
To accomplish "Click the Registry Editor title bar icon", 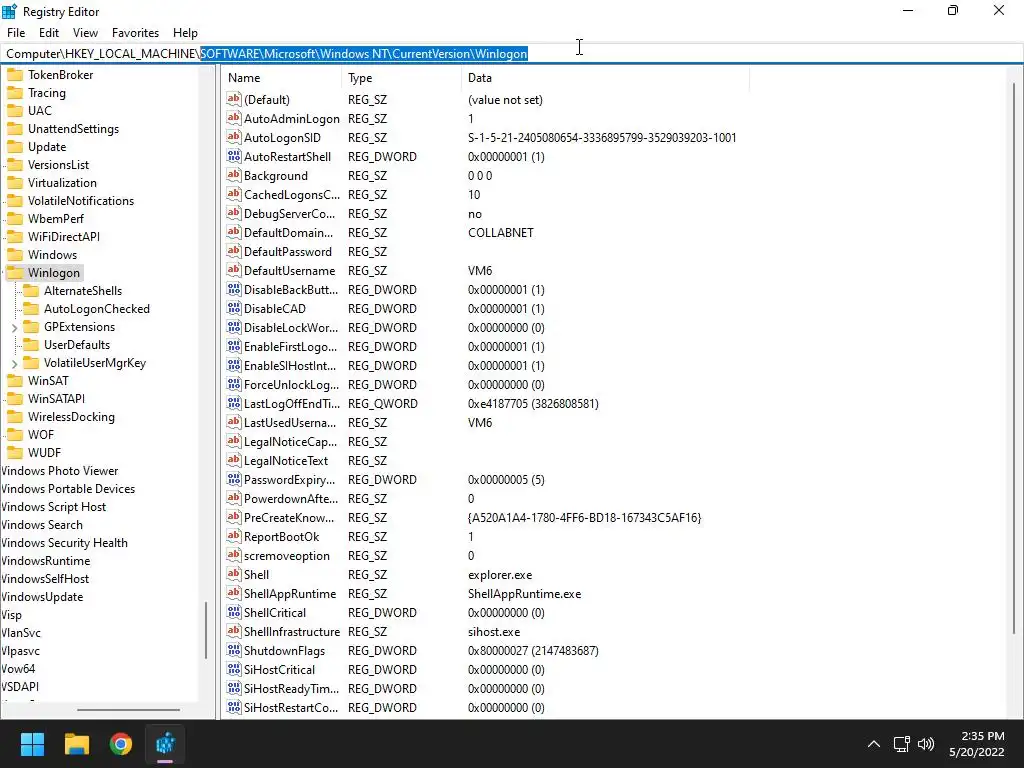I will [x=9, y=11].
